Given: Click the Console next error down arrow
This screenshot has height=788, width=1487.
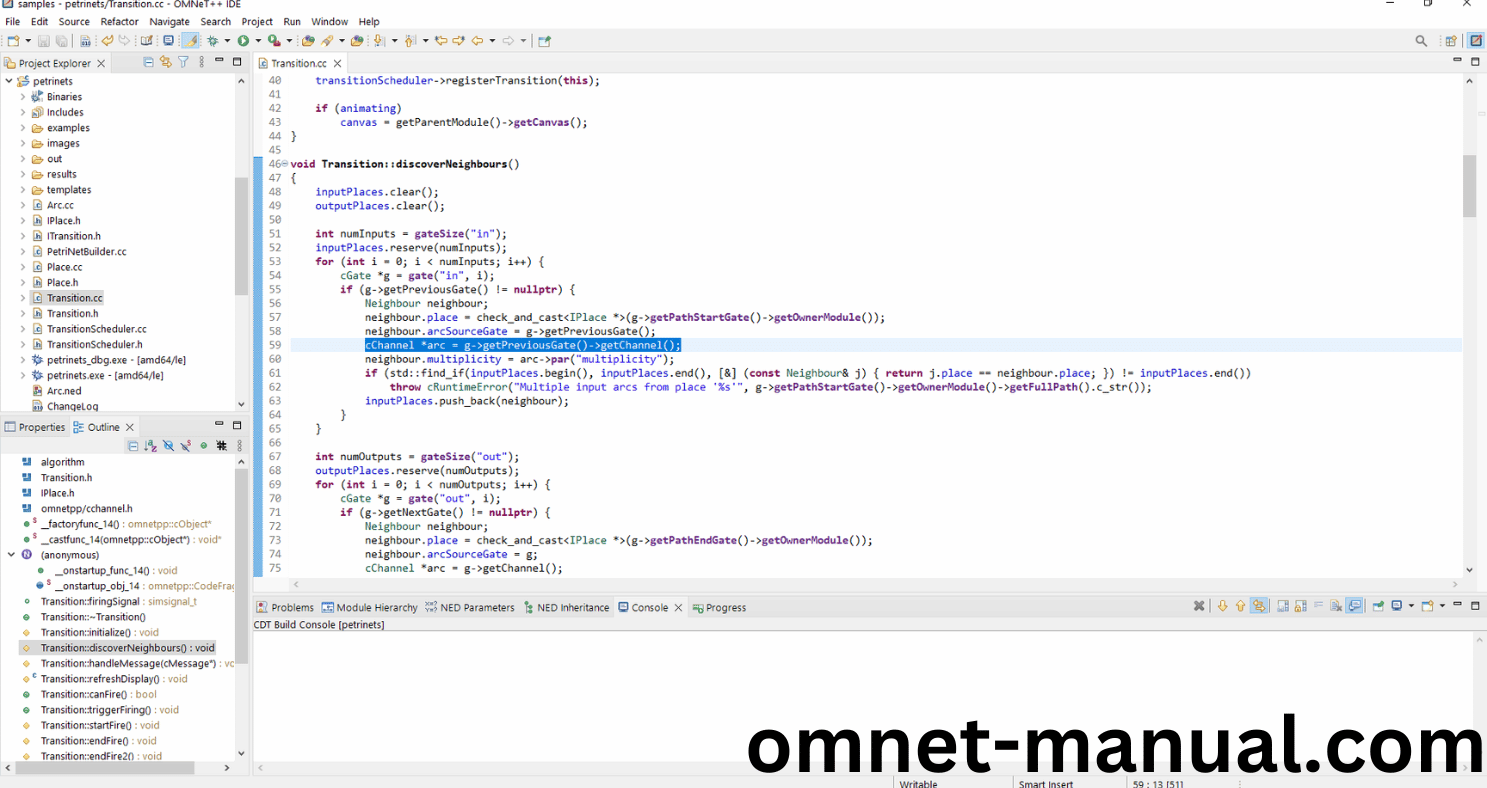Looking at the screenshot, I should point(1222,606).
